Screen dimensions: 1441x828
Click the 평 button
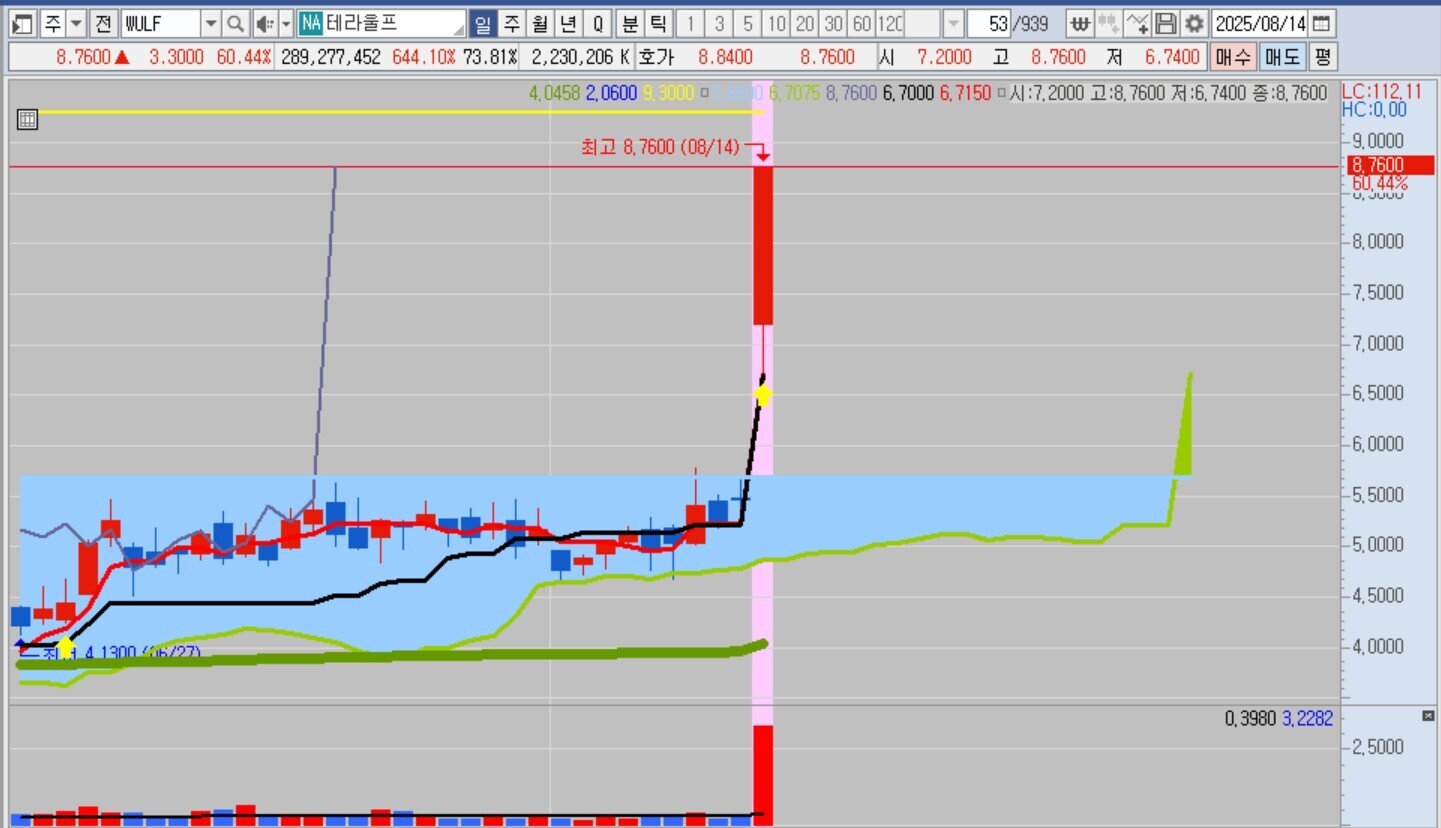click(x=1323, y=57)
